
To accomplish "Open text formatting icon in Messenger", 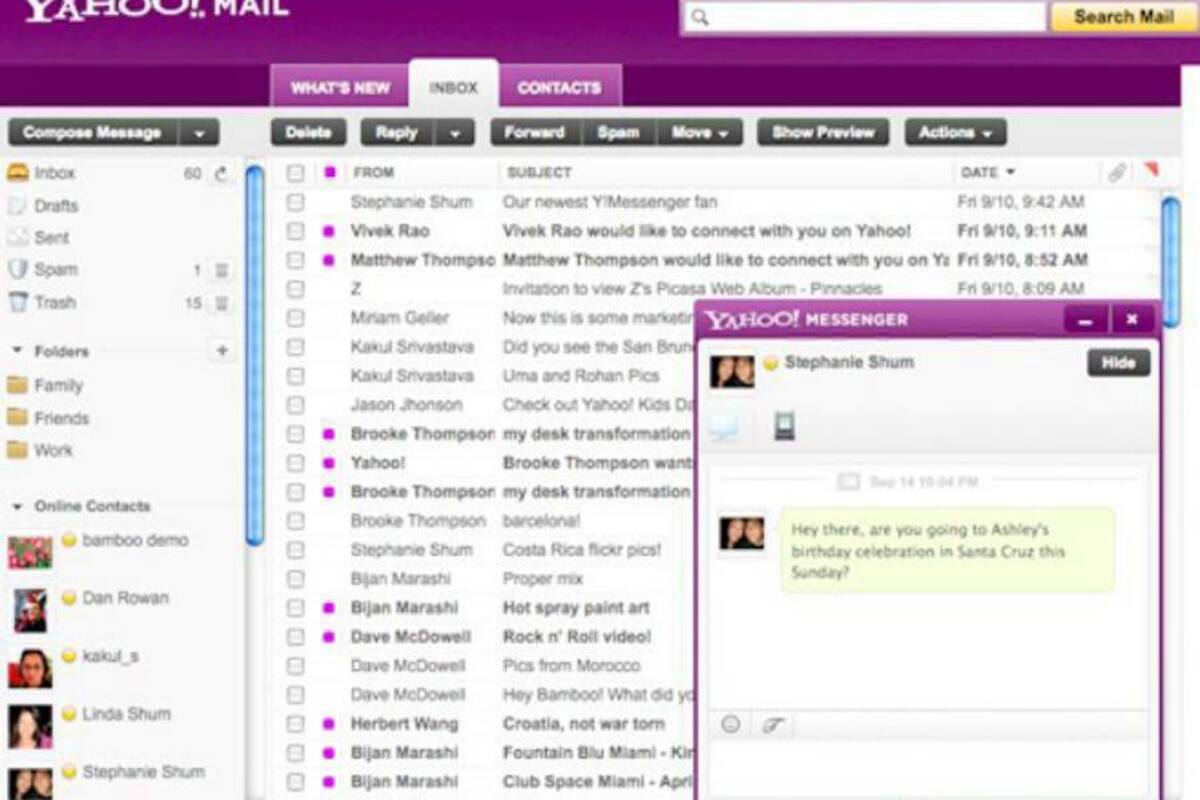I will [772, 725].
